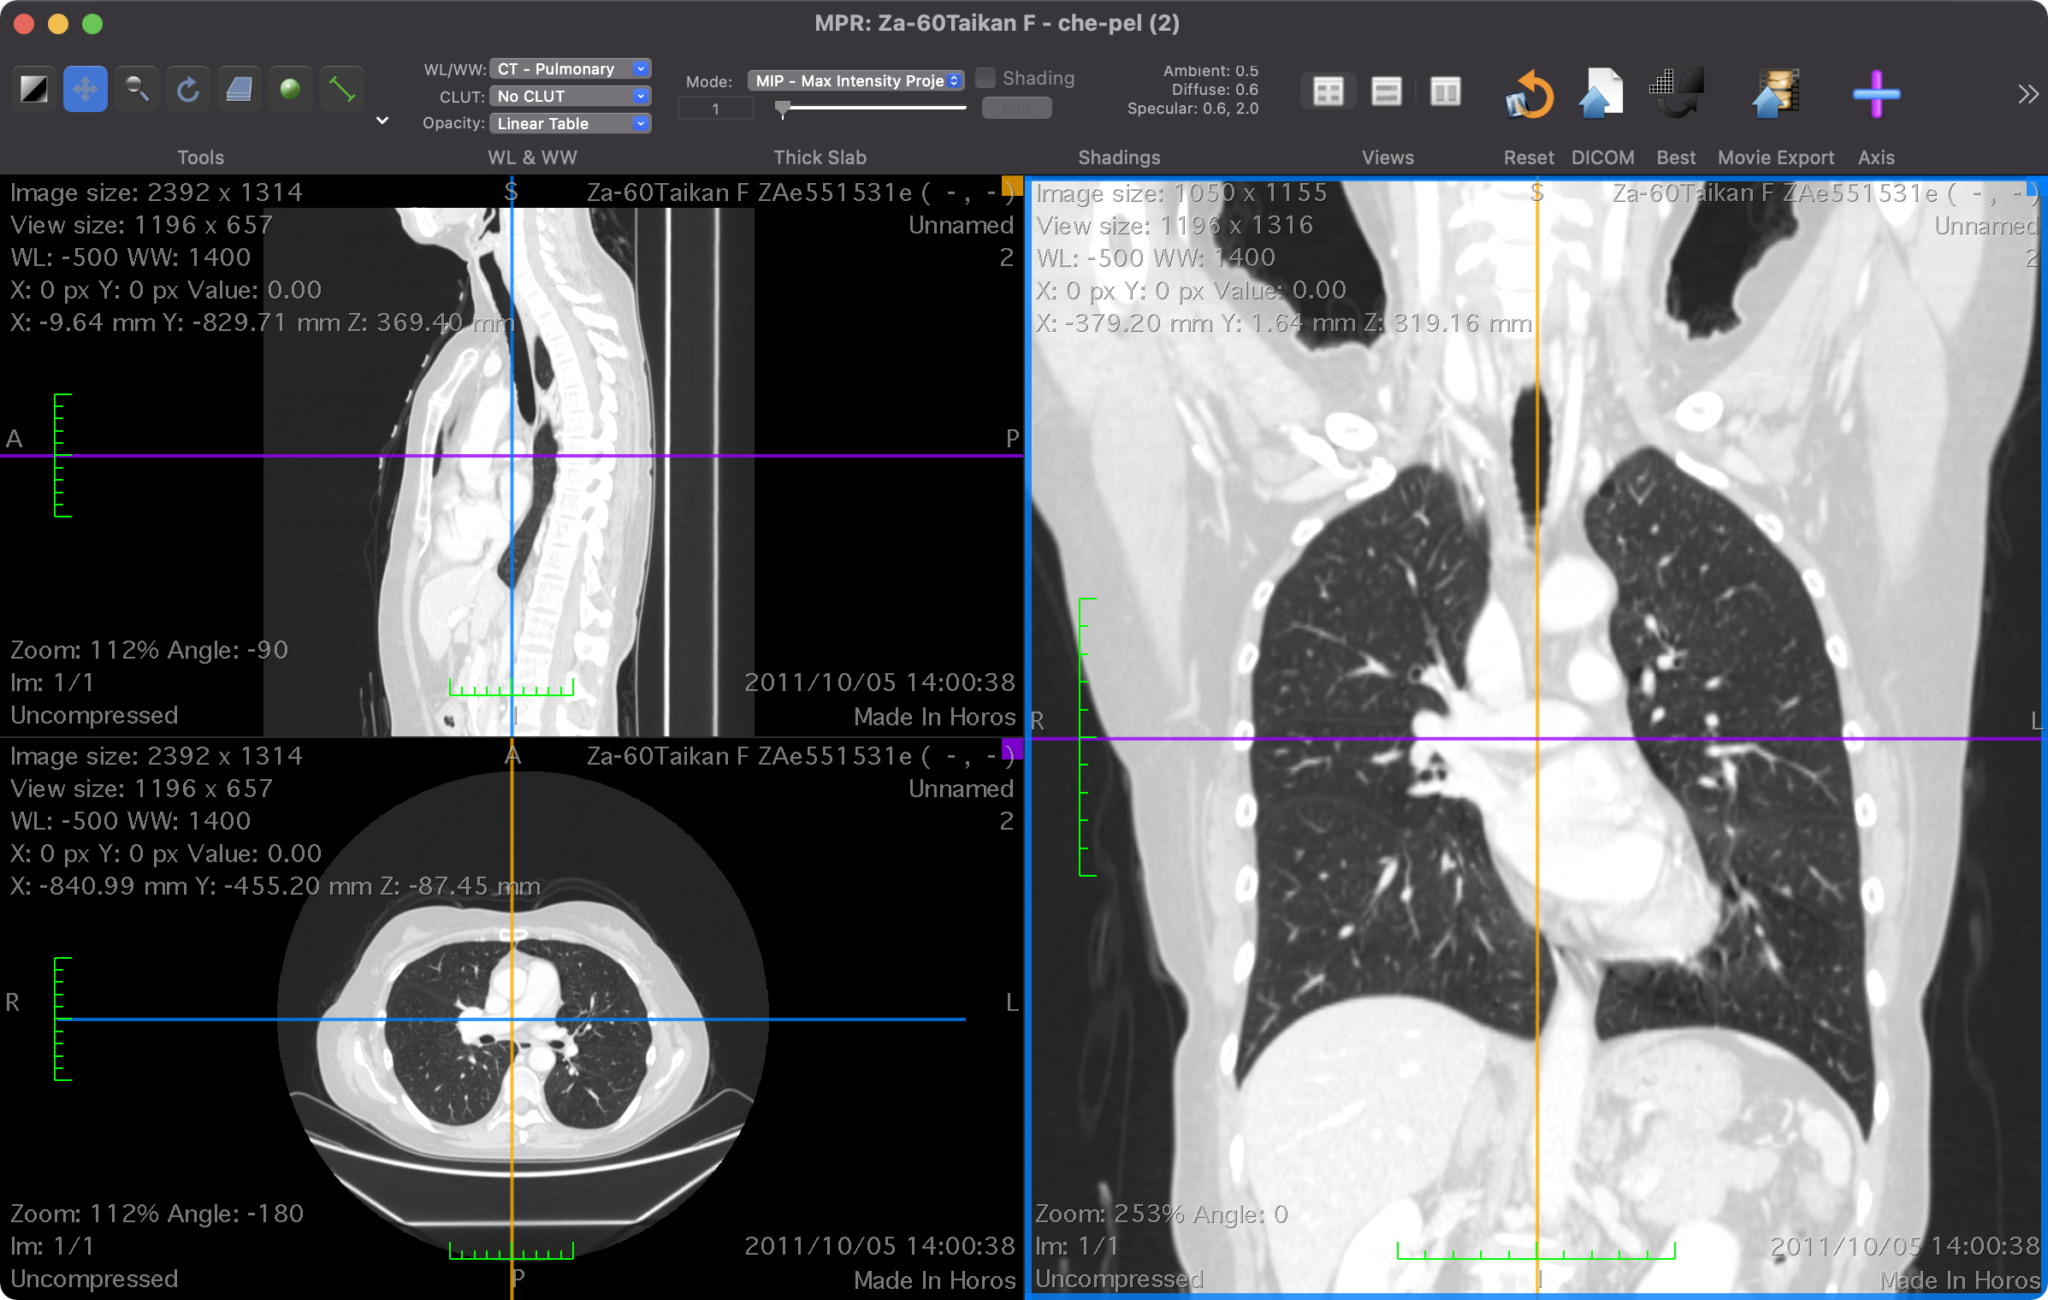Select the green sphere 3D position tool

tap(290, 90)
